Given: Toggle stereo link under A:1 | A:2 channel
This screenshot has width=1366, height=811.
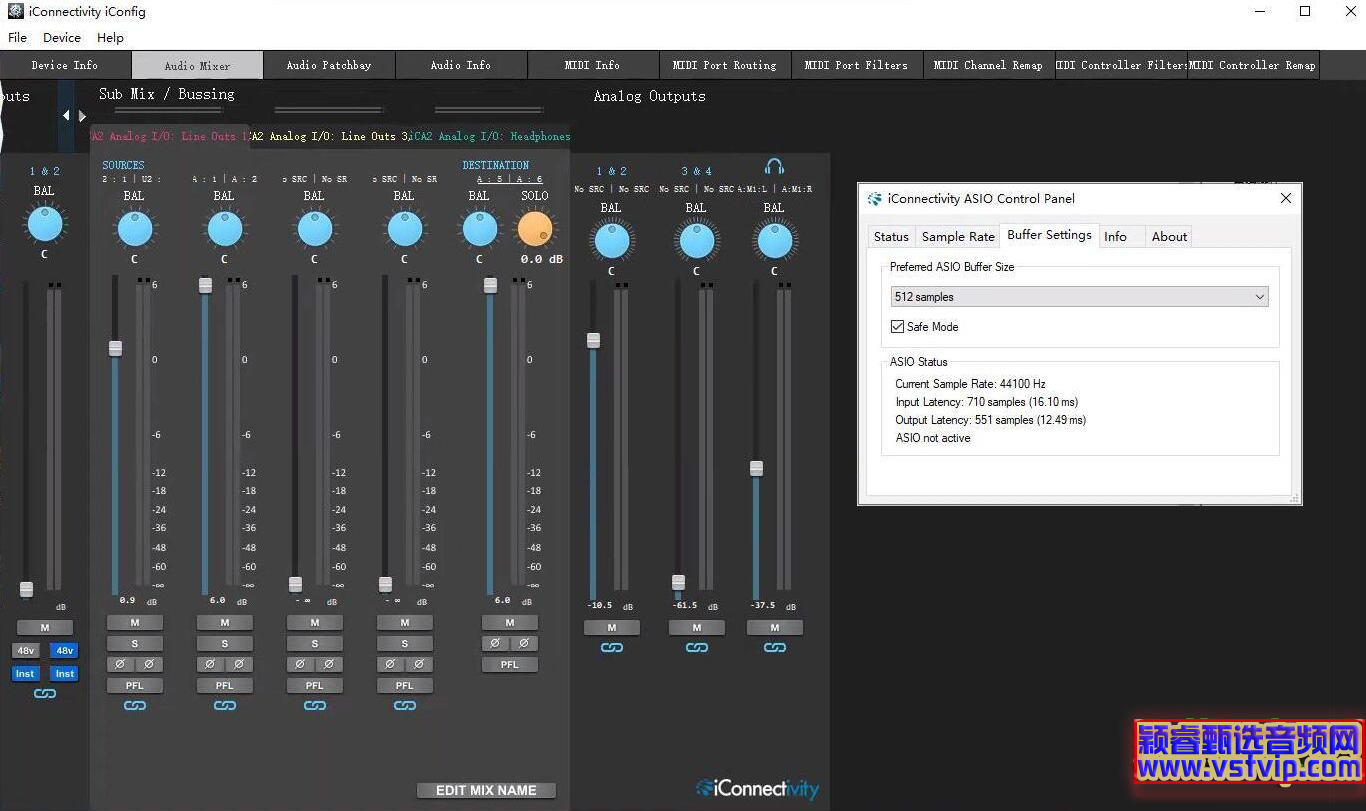Looking at the screenshot, I should click(x=225, y=706).
